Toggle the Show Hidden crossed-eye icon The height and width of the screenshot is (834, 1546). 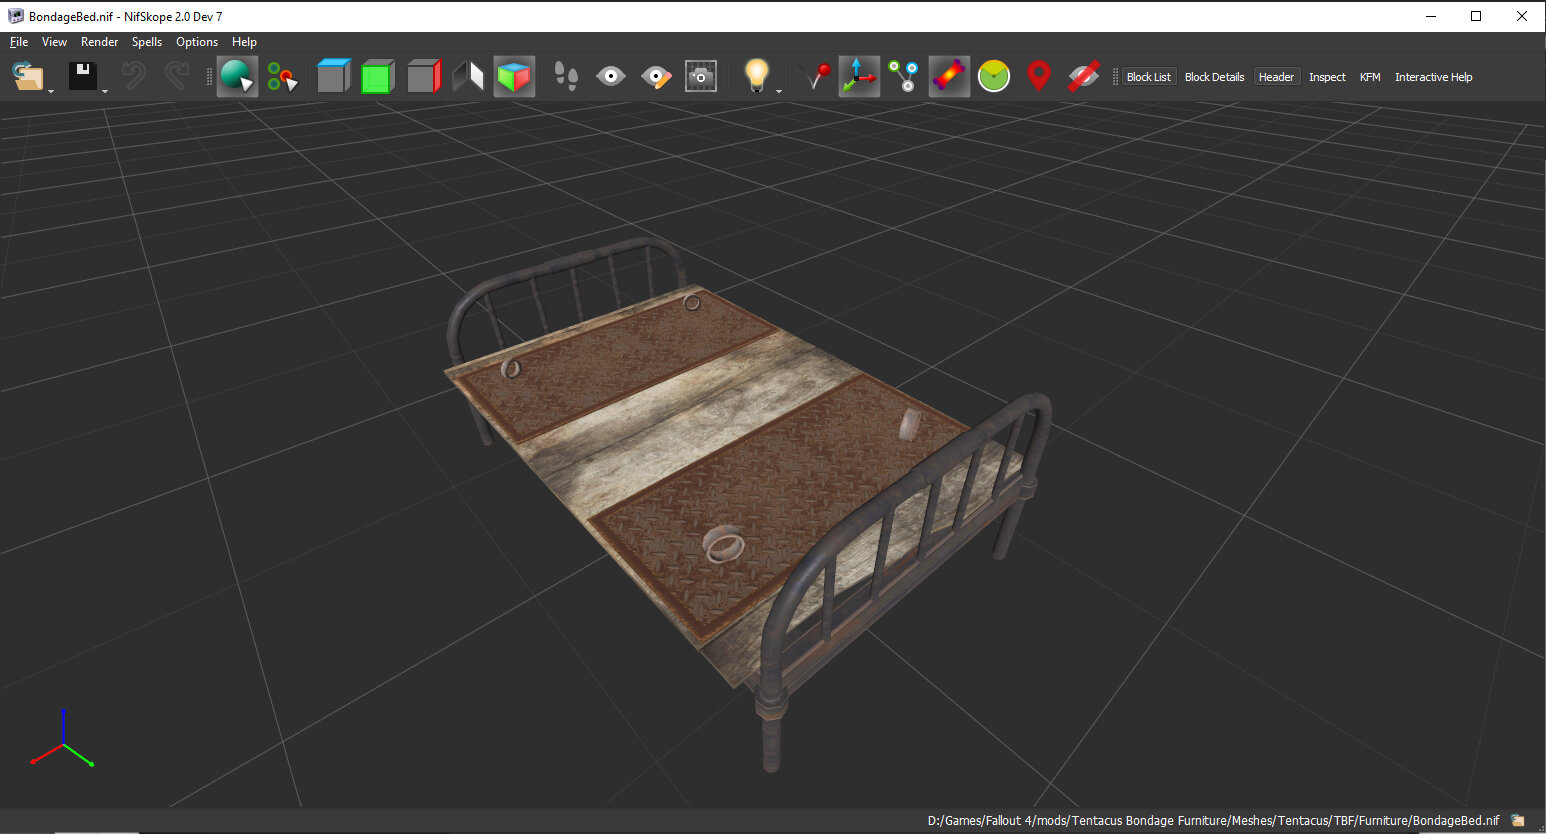point(1084,77)
